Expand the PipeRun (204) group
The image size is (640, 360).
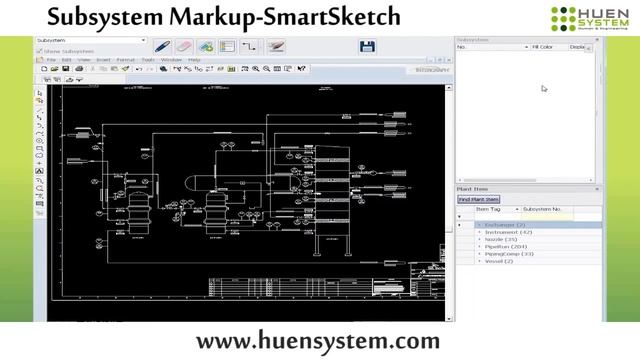click(x=480, y=247)
